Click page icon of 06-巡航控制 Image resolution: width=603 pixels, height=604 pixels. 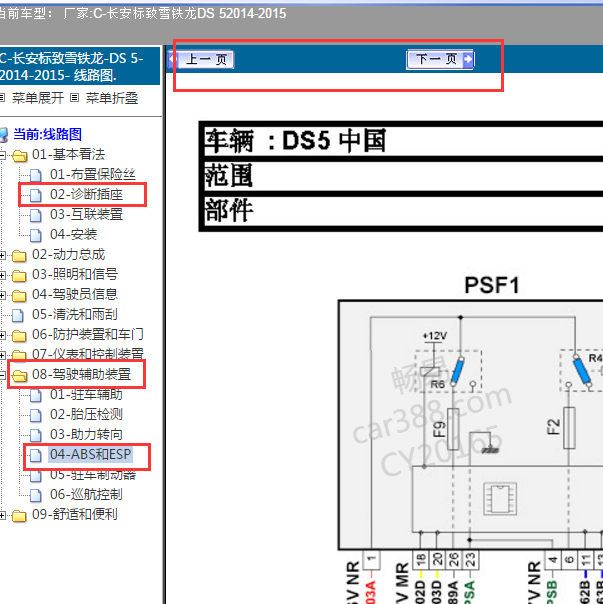point(36,495)
